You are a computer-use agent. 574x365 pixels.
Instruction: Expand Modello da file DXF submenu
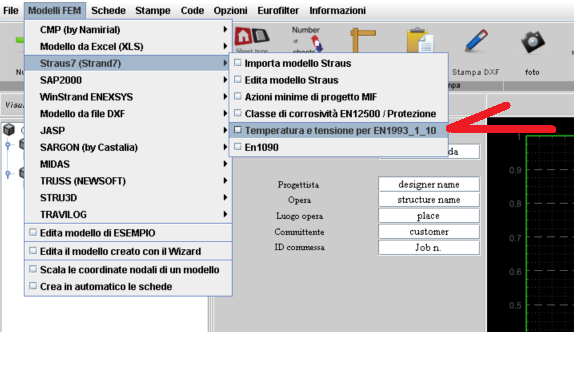[128, 114]
